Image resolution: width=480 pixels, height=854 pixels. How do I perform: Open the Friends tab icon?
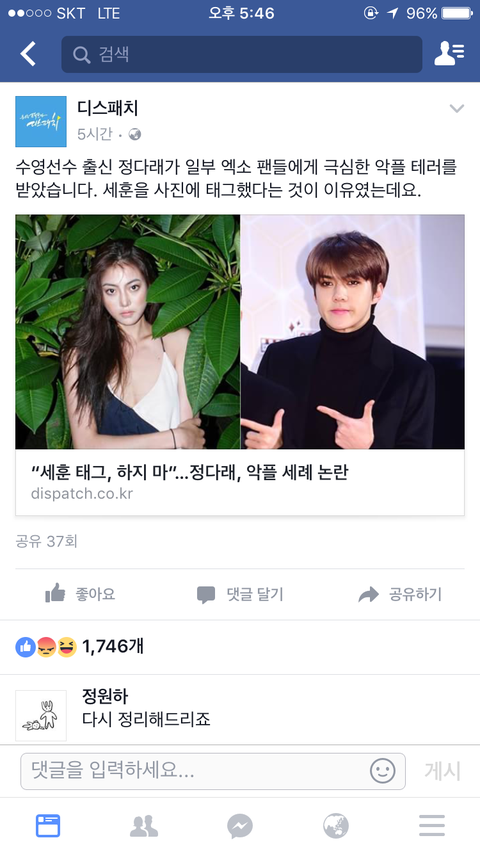pos(144,826)
